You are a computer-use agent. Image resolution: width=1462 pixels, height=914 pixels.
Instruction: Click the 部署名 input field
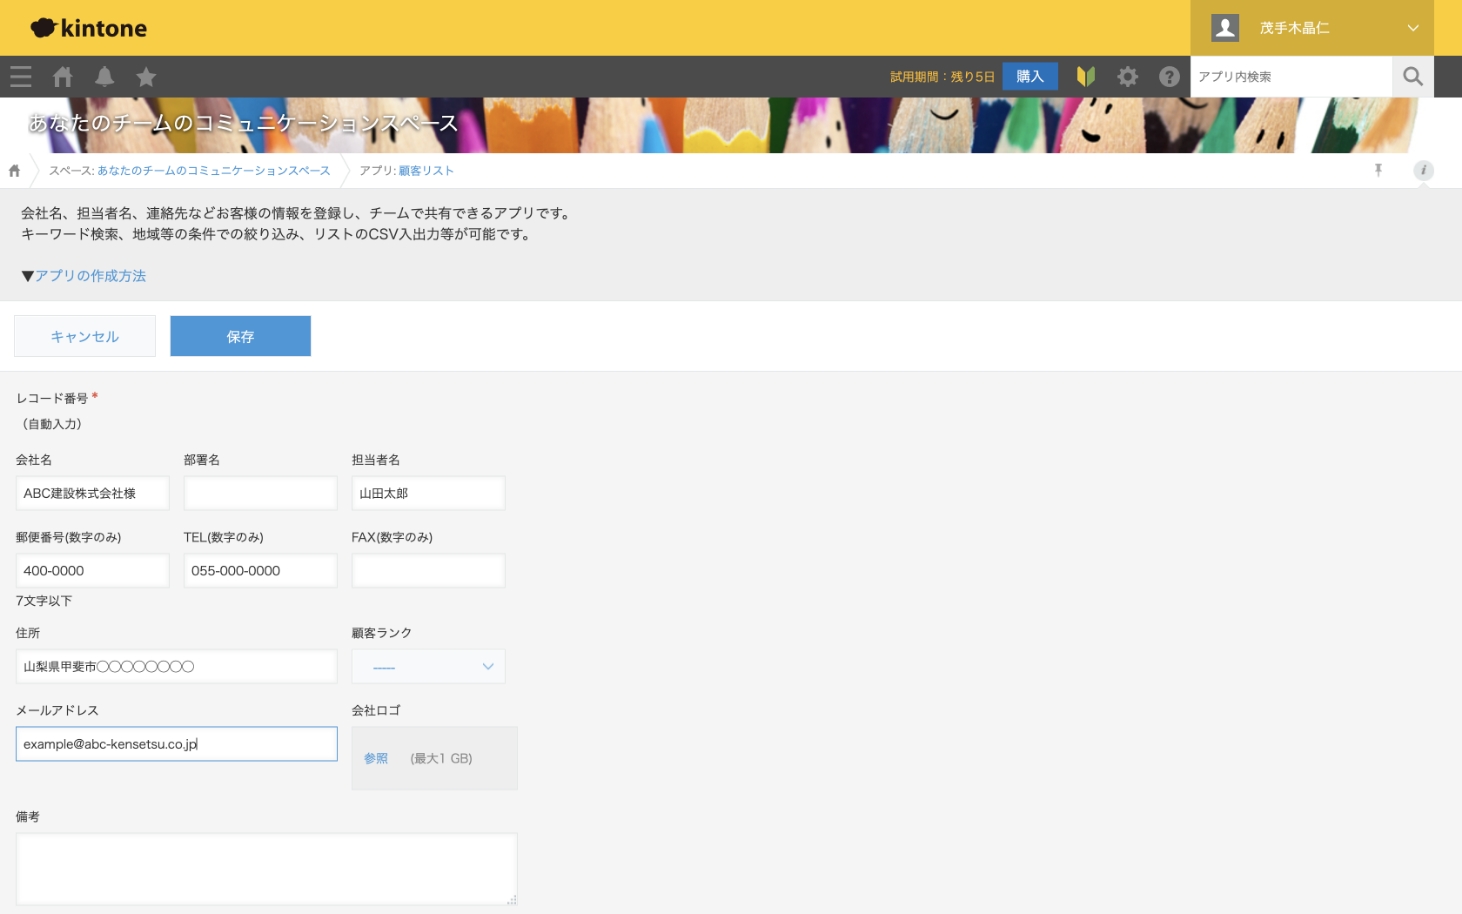coord(260,493)
